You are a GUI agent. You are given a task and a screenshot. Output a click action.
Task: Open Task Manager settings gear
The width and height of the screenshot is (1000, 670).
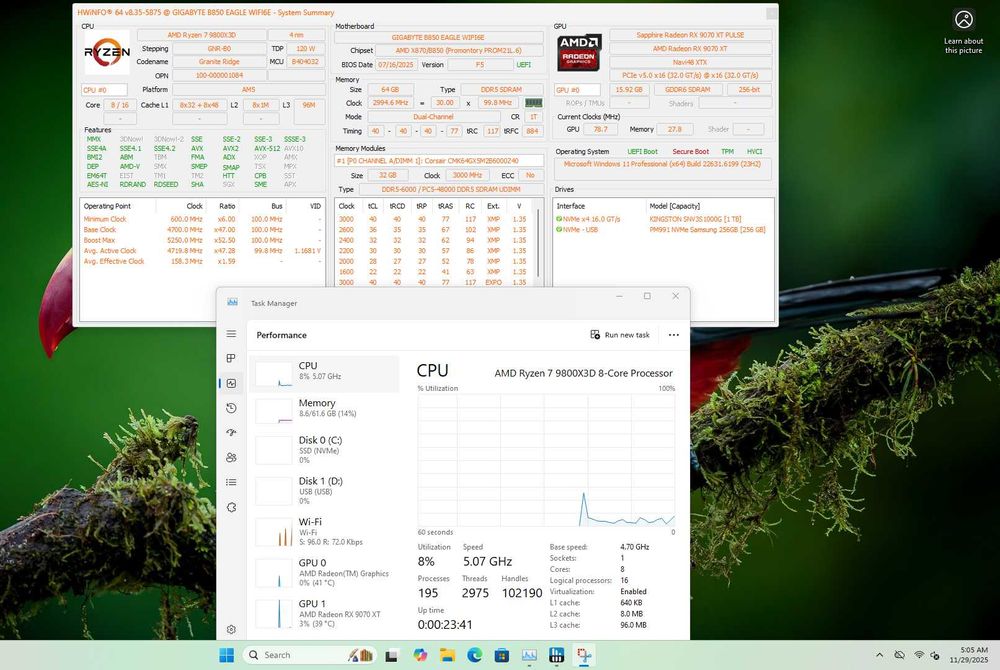tap(232, 629)
